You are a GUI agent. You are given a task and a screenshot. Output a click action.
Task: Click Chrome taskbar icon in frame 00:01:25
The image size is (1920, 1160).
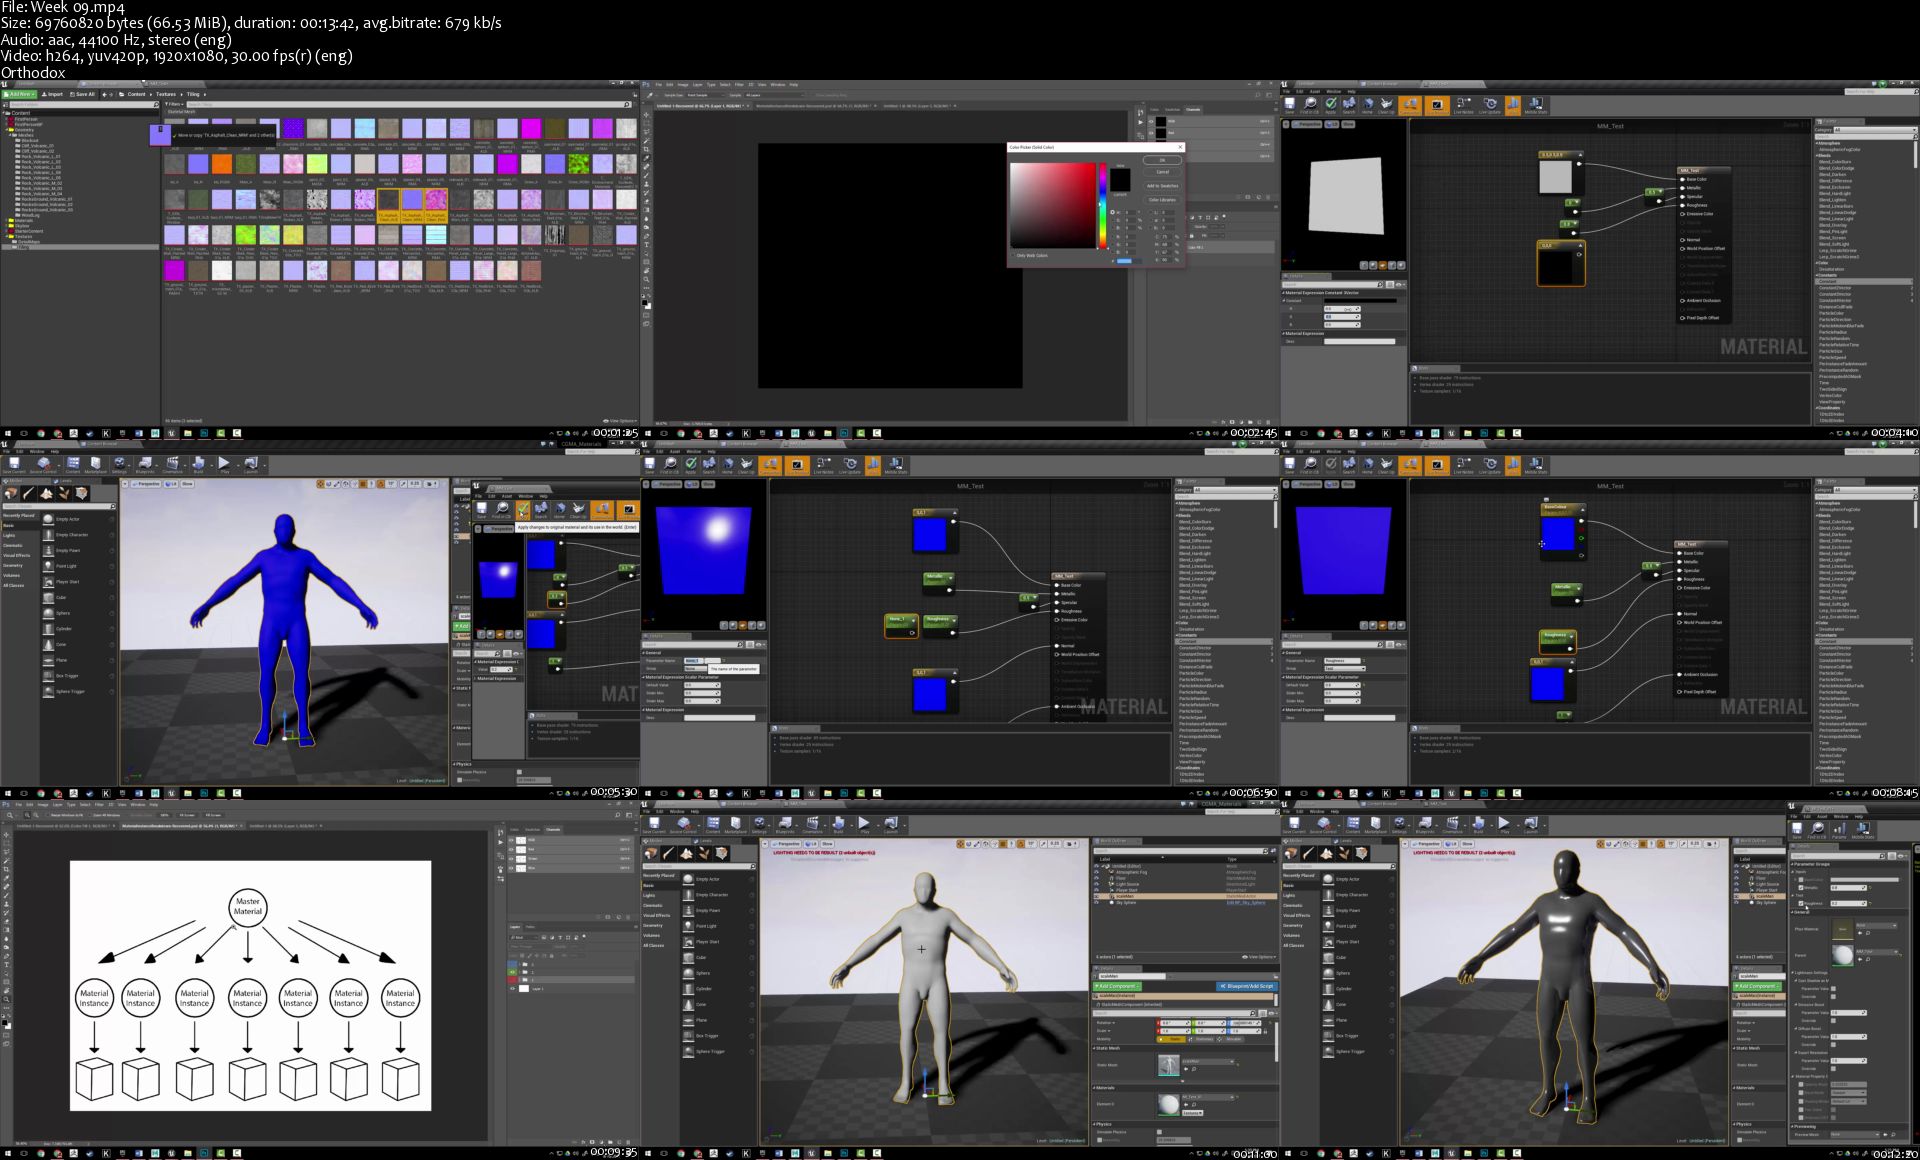[41, 433]
